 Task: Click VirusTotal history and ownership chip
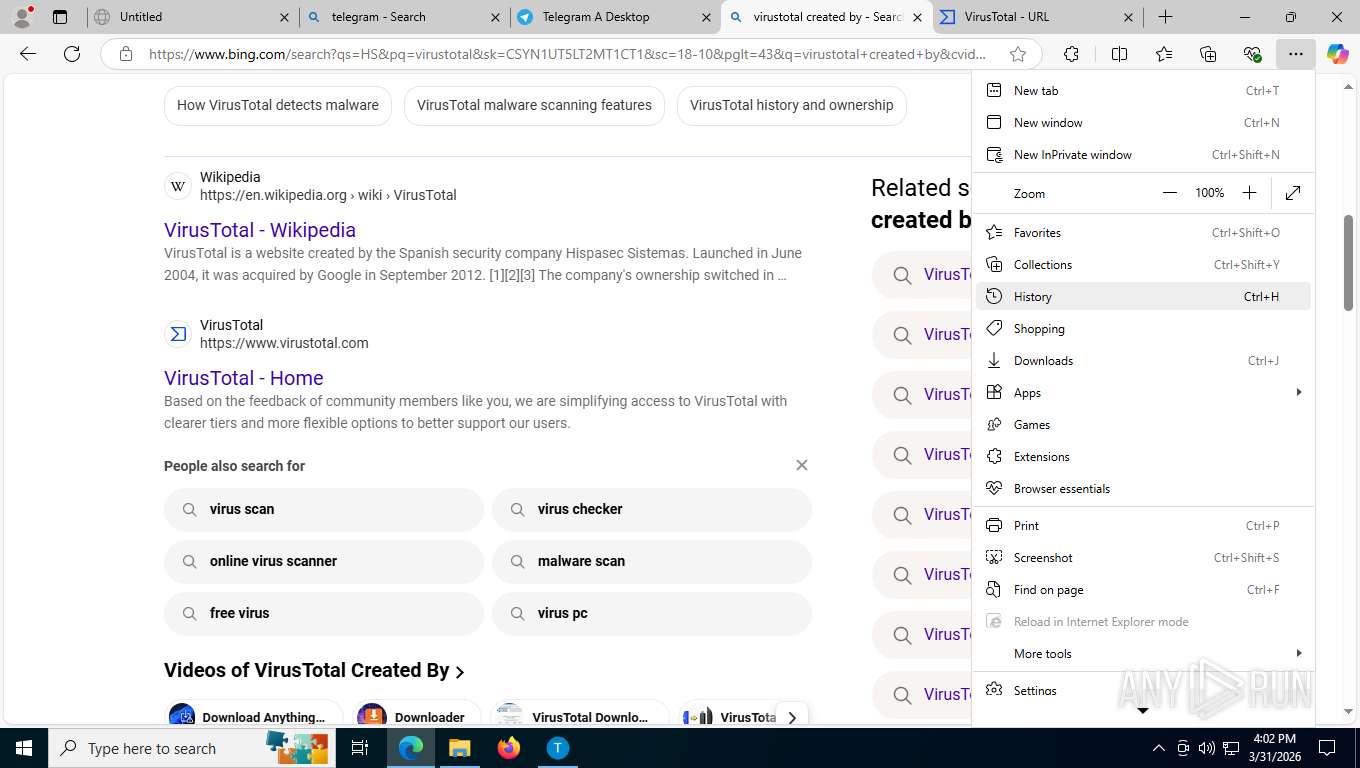[792, 105]
